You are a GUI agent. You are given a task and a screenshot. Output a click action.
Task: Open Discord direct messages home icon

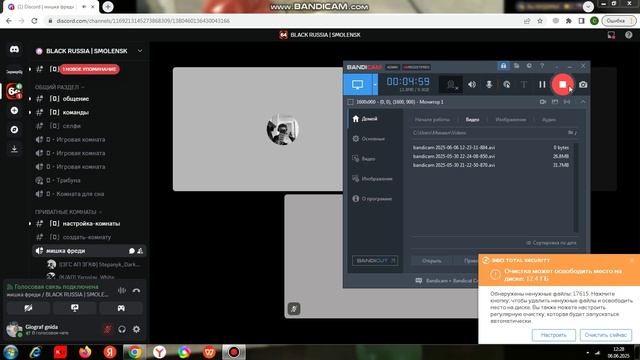tap(14, 49)
